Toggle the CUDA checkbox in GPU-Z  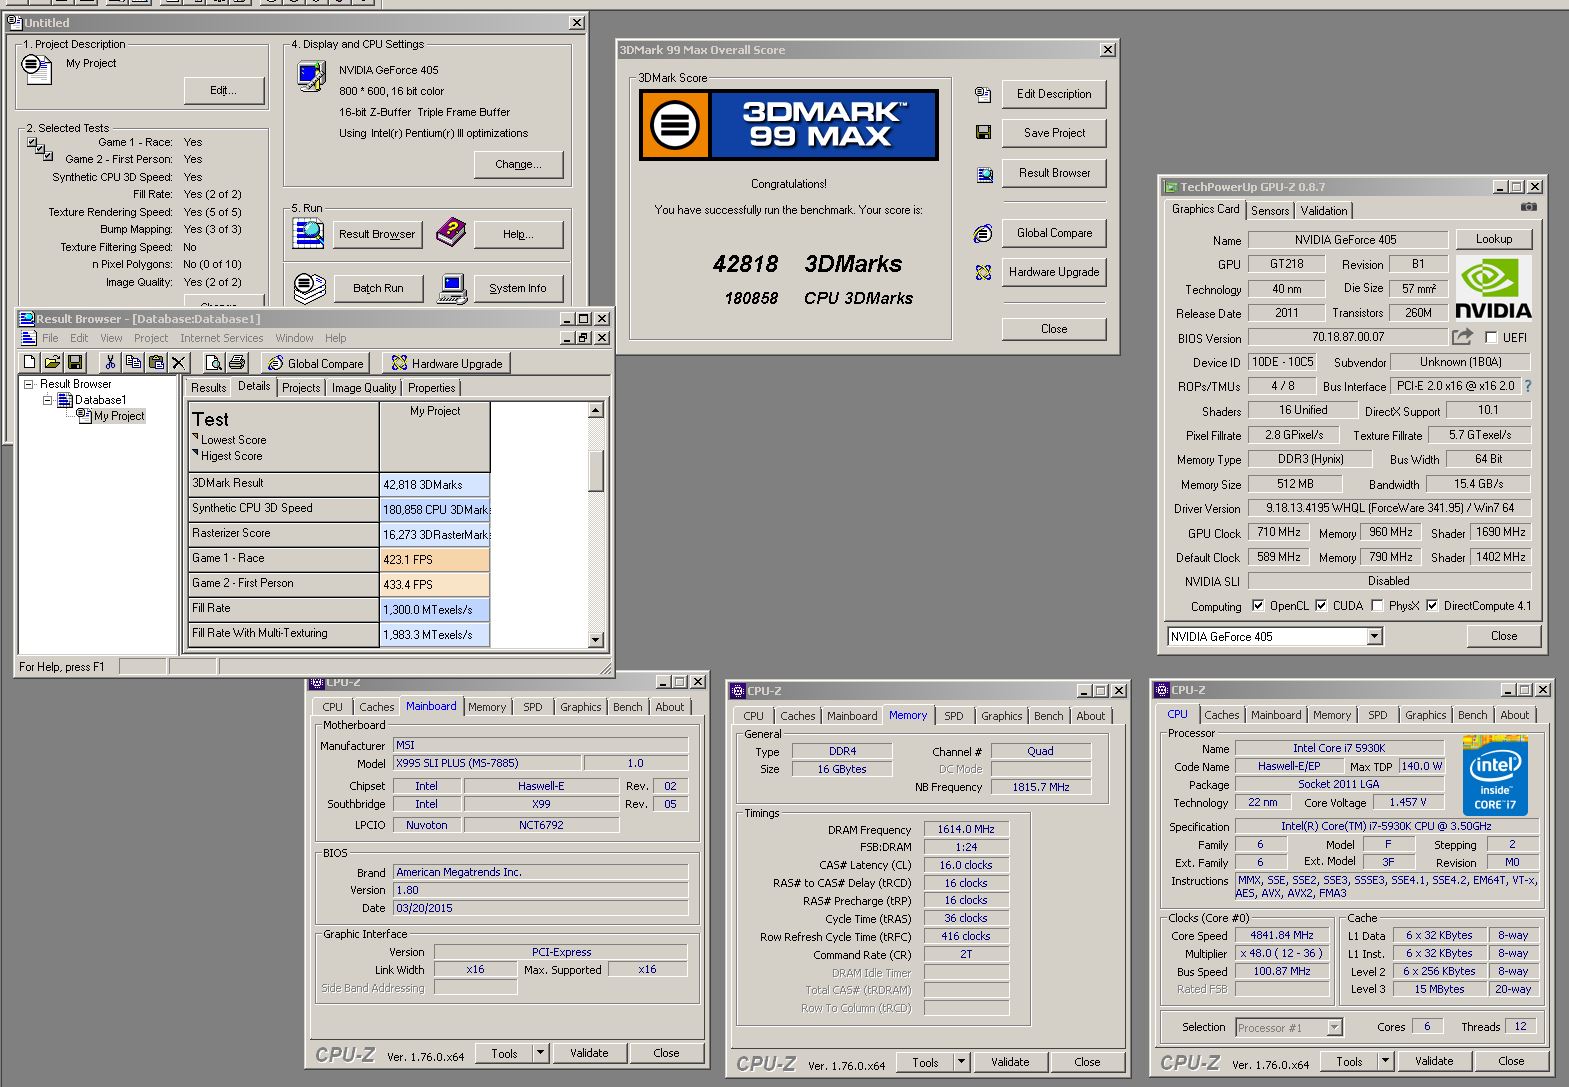pyautogui.click(x=1321, y=606)
